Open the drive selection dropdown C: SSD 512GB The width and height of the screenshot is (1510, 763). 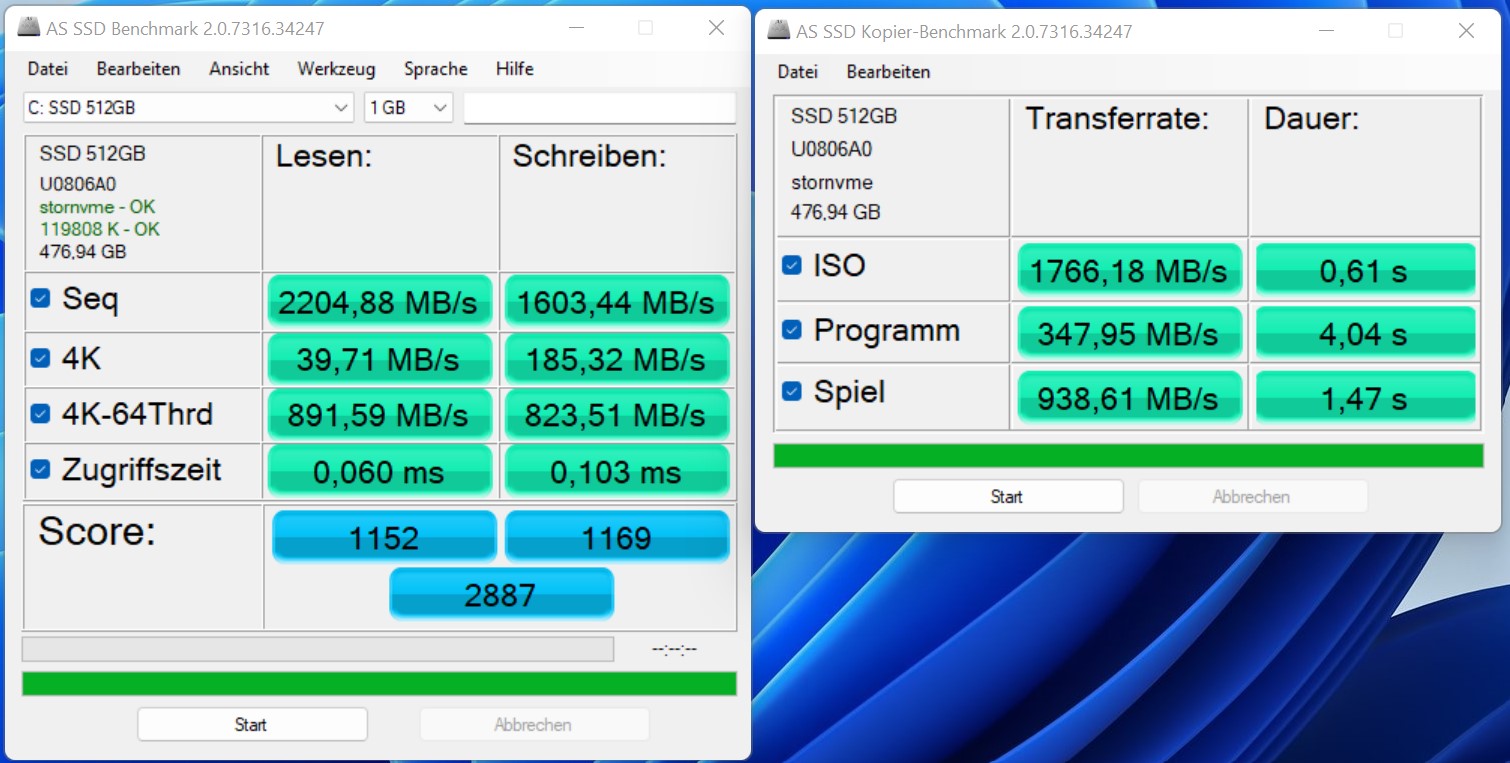tap(188, 108)
